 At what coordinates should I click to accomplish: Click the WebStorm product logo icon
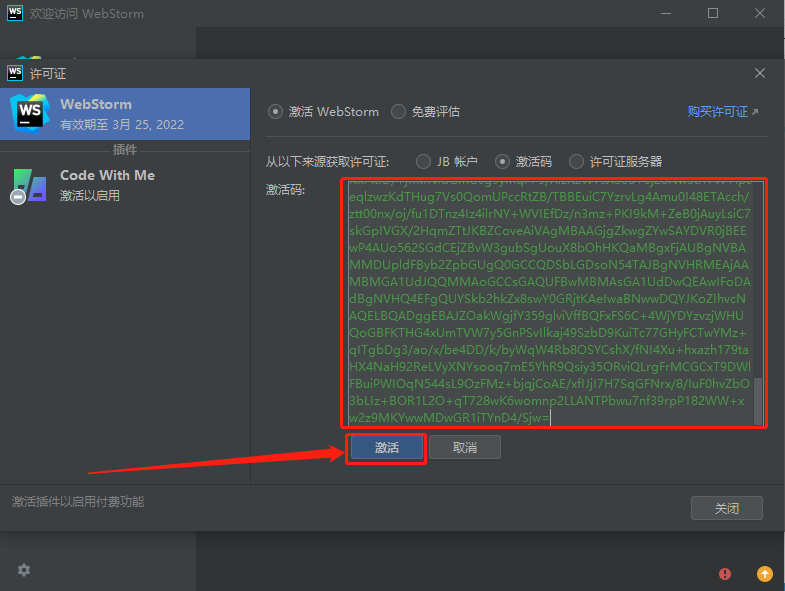click(30, 113)
